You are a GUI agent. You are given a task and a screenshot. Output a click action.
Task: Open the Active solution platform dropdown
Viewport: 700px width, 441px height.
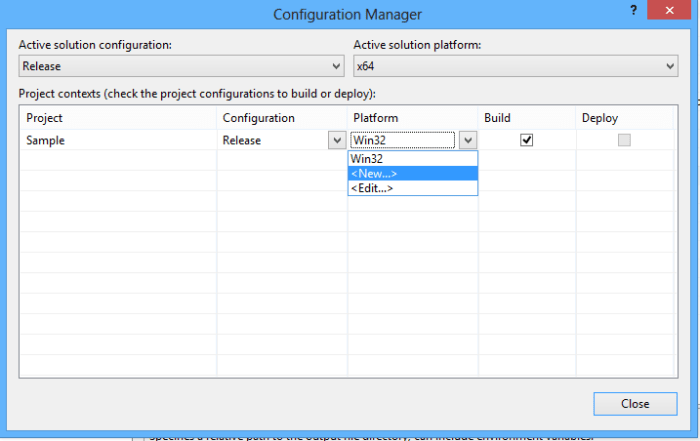516,67
